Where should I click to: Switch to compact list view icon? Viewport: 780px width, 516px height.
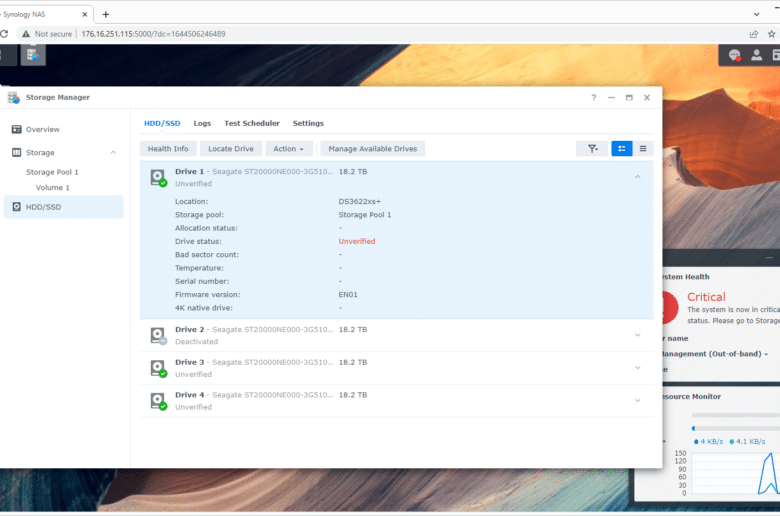(x=643, y=149)
